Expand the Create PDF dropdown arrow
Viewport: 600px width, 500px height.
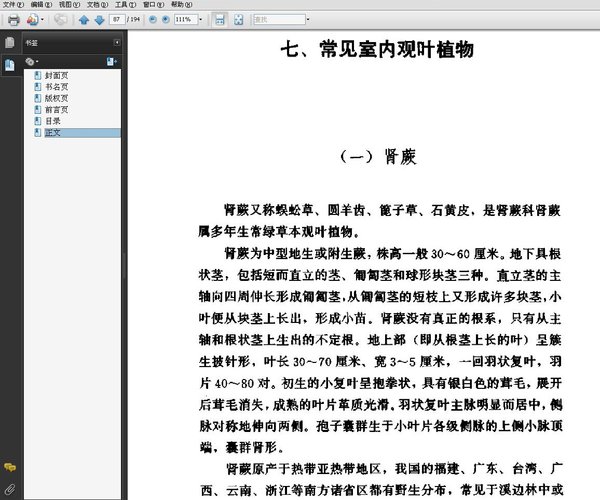[42, 20]
